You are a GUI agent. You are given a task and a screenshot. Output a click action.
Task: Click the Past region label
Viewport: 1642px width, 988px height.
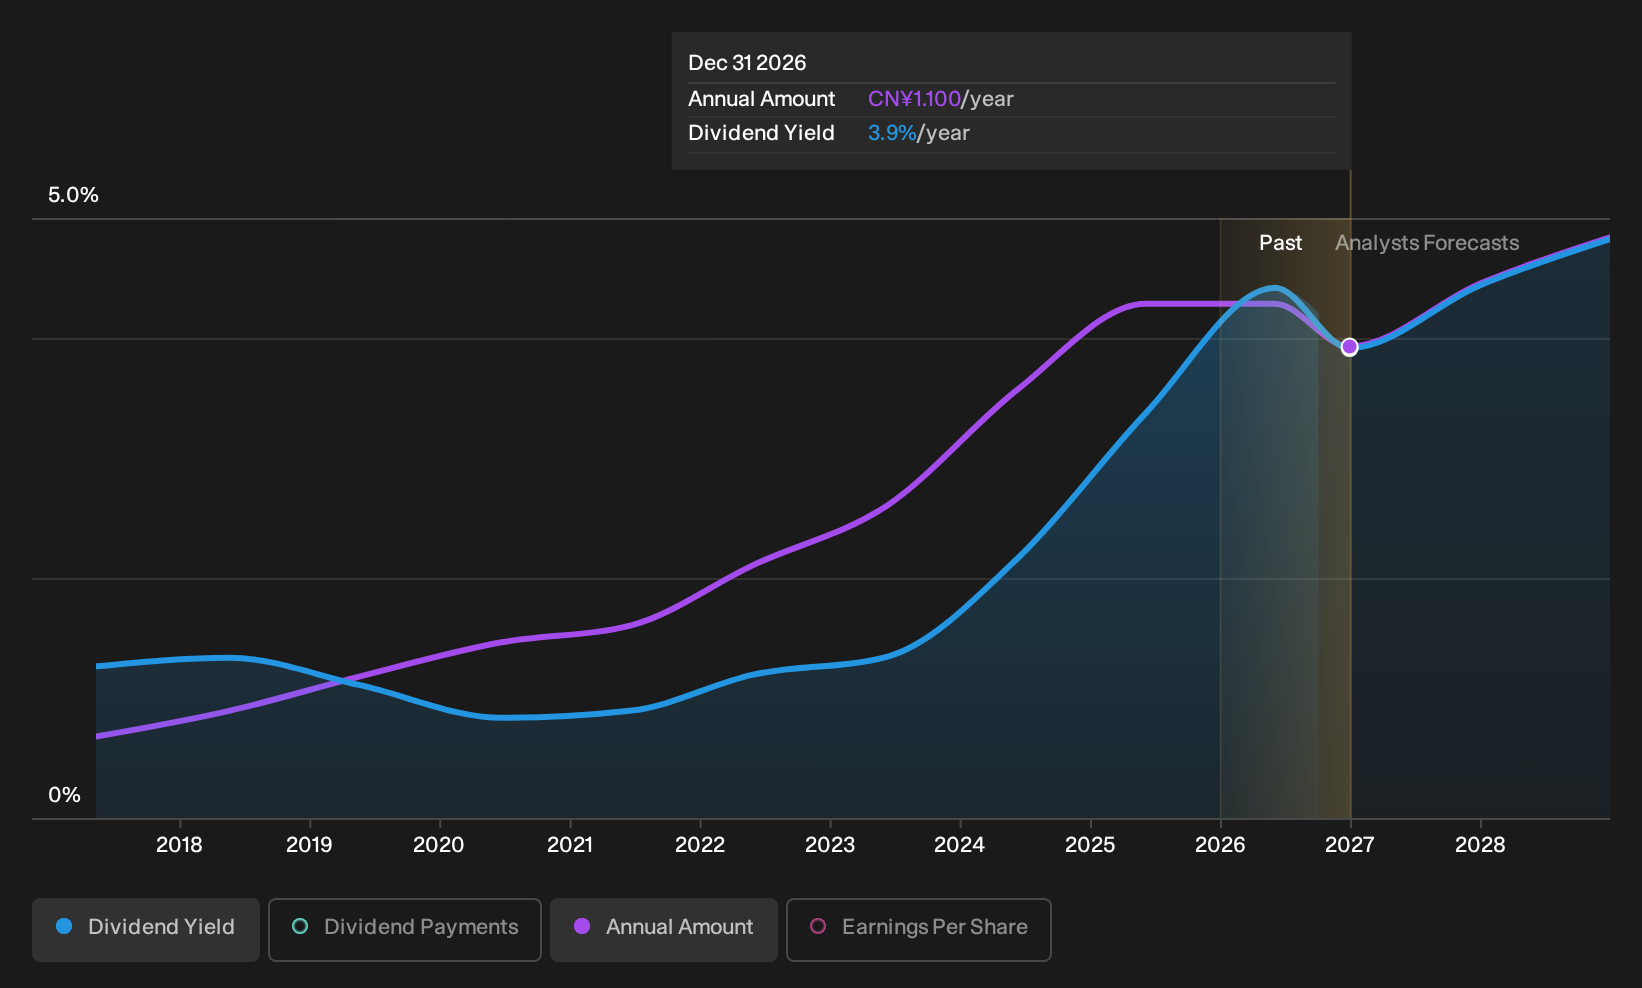pyautogui.click(x=1280, y=243)
